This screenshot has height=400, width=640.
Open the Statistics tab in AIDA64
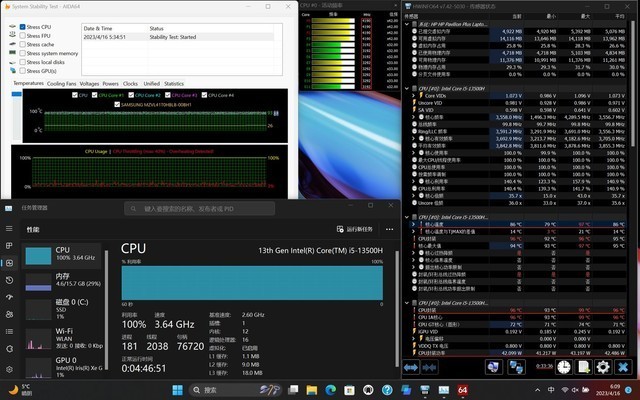click(174, 84)
